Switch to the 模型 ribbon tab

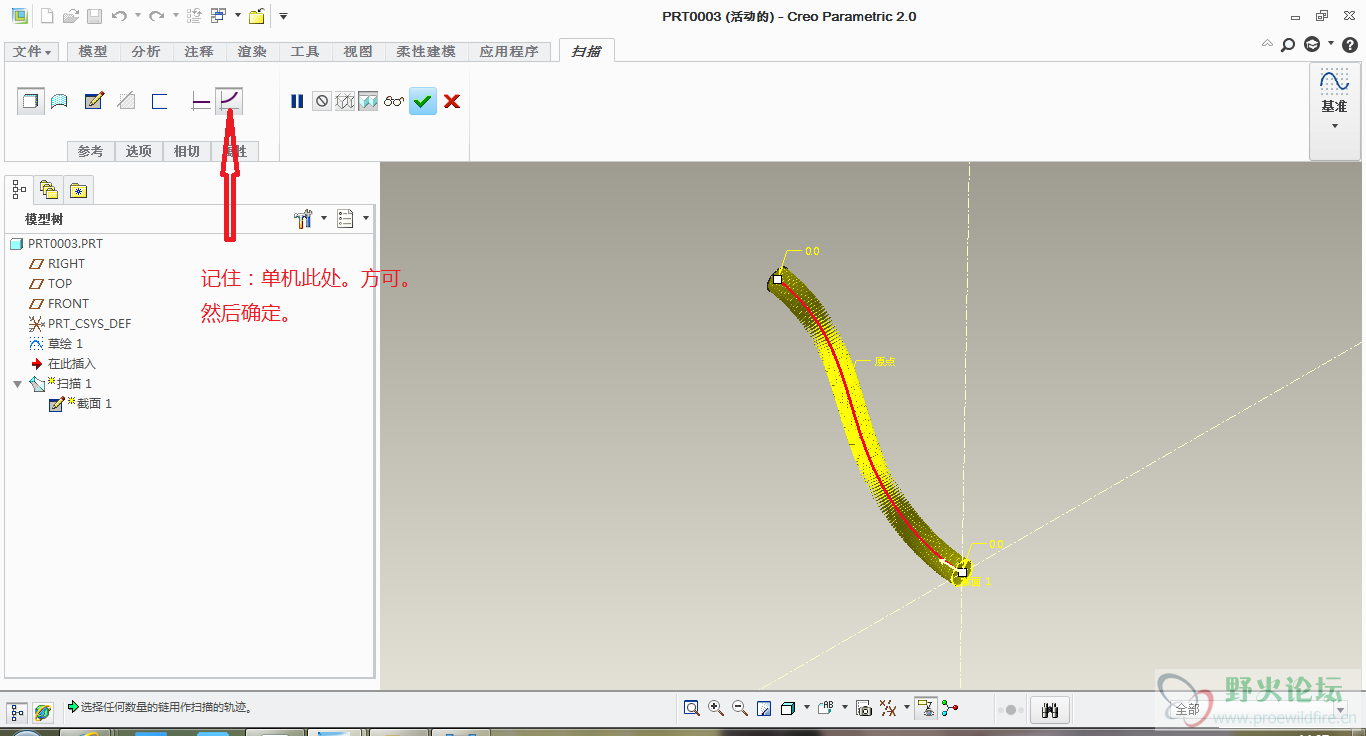pos(93,51)
